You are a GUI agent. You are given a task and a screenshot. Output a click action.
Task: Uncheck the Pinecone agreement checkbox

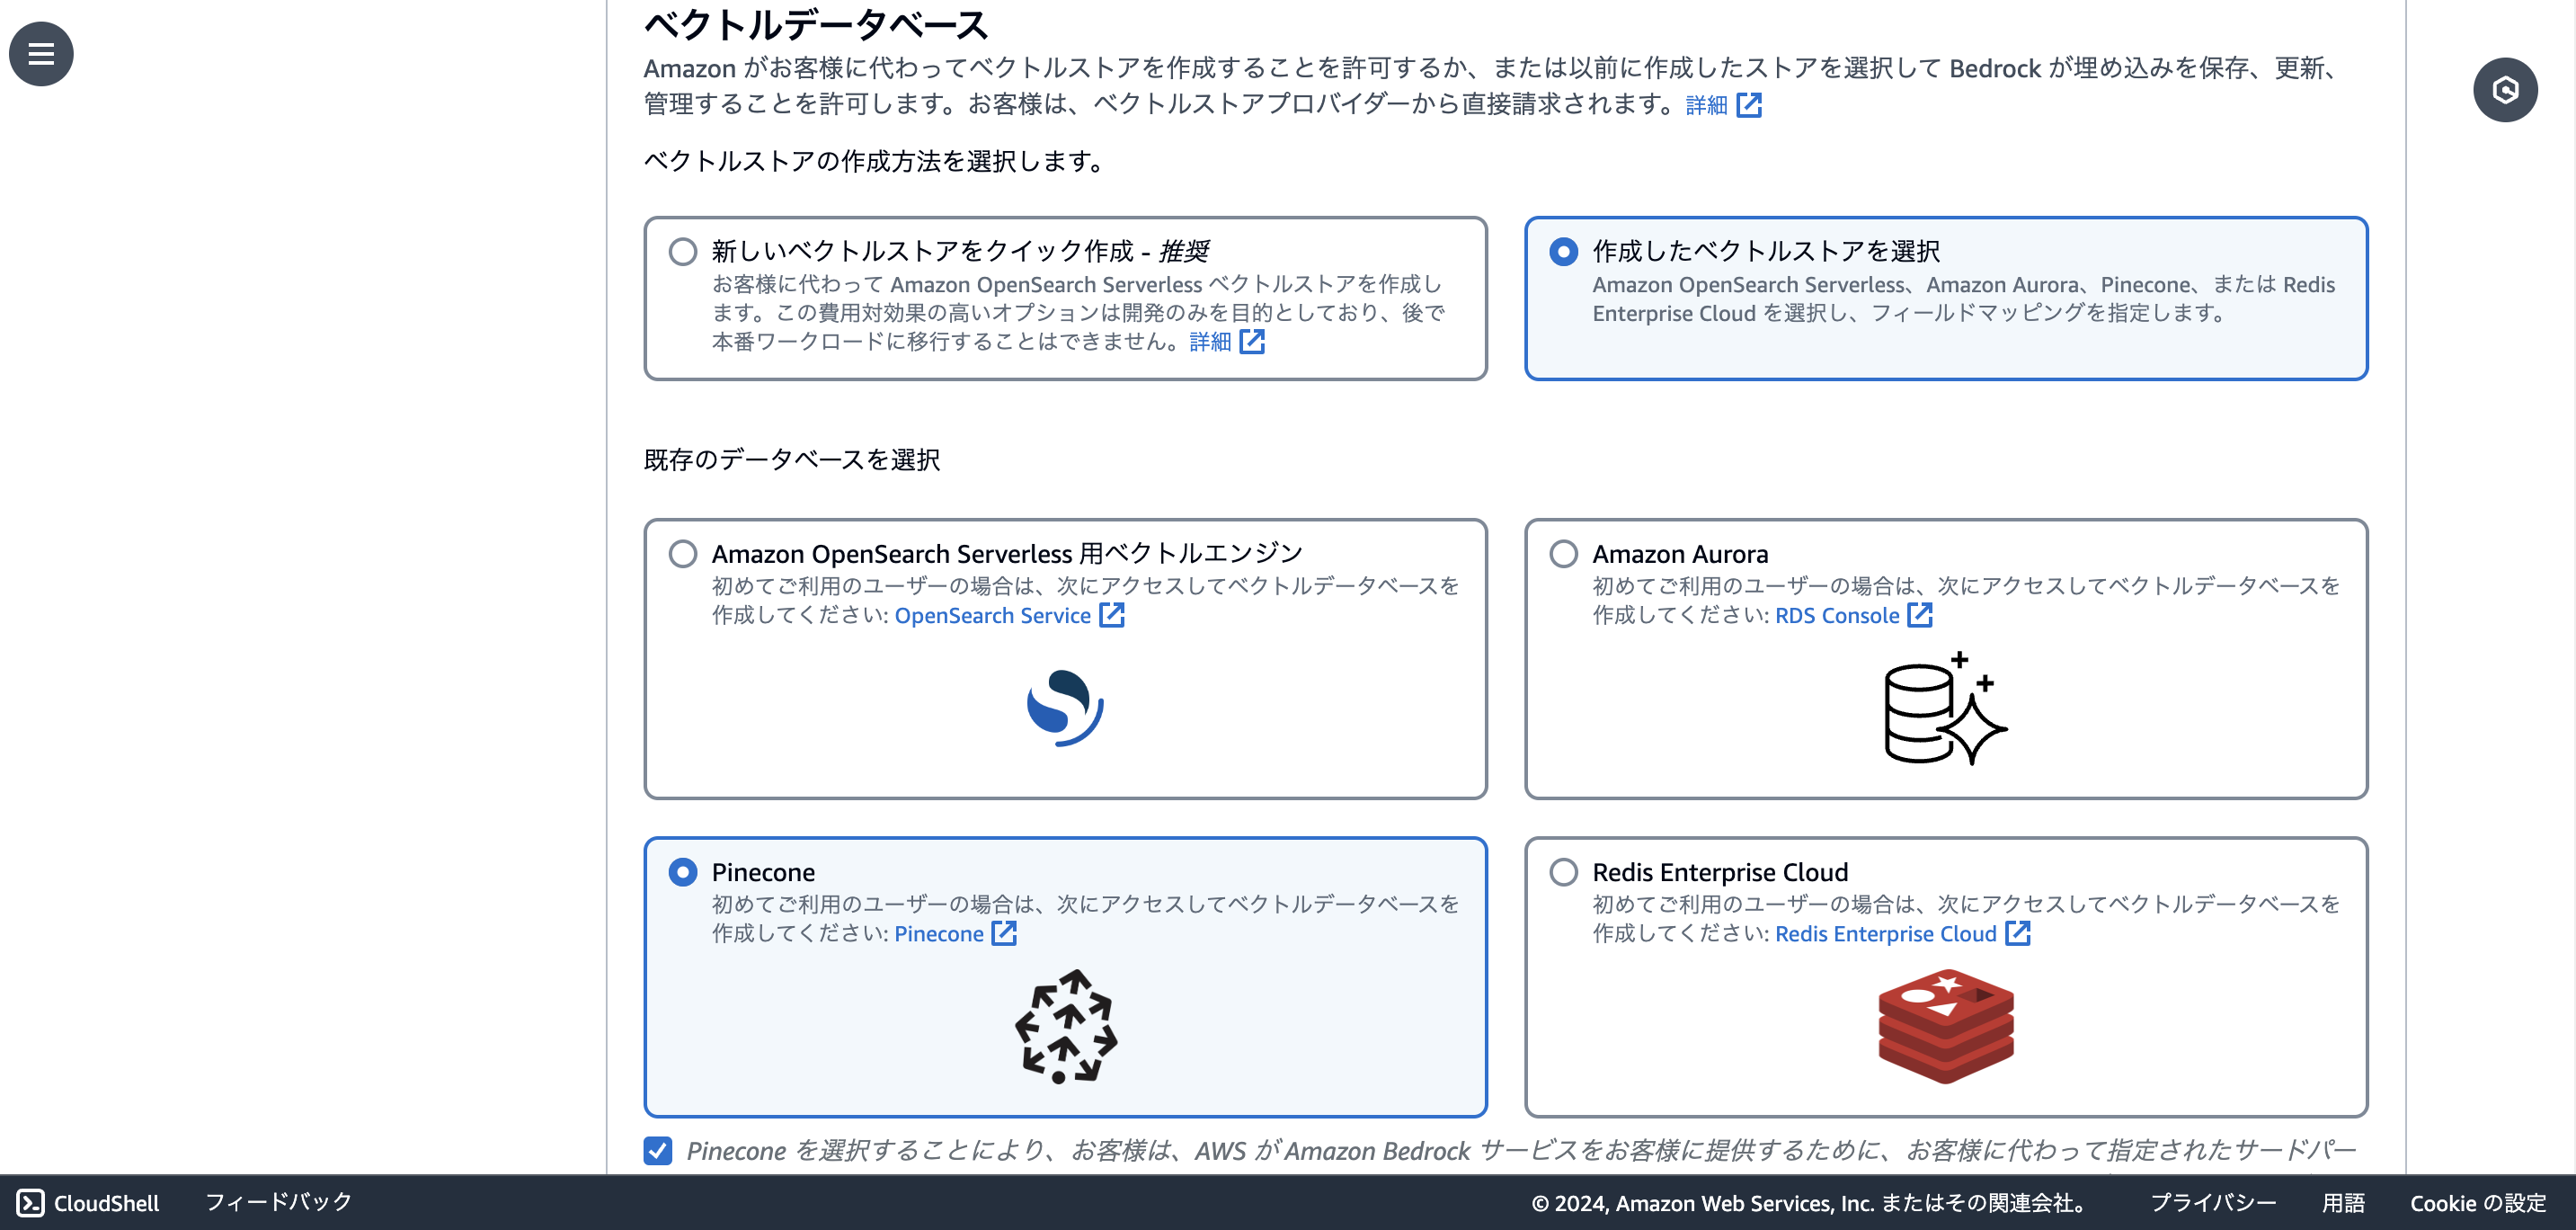pyautogui.click(x=657, y=1151)
